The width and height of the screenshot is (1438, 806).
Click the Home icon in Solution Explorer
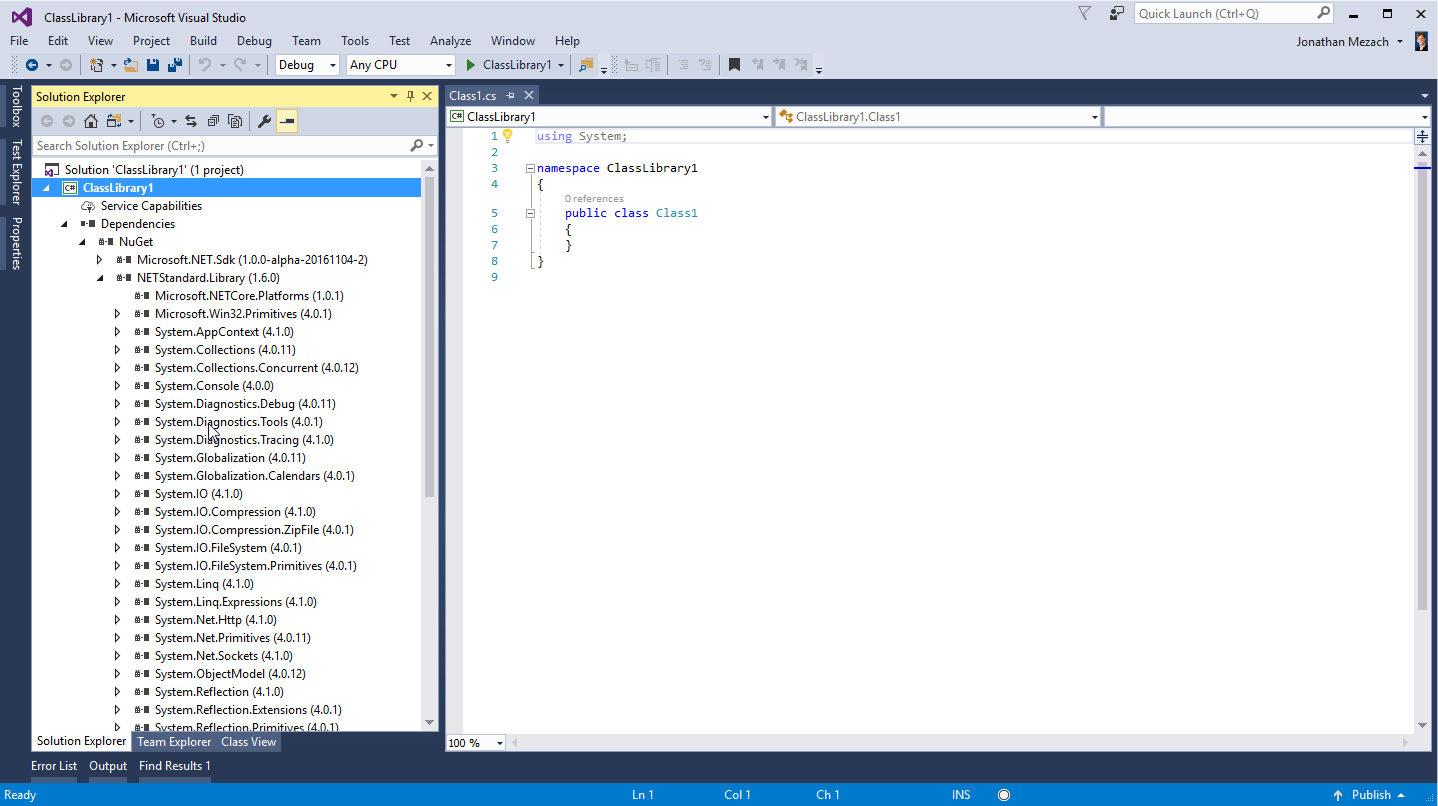90,121
